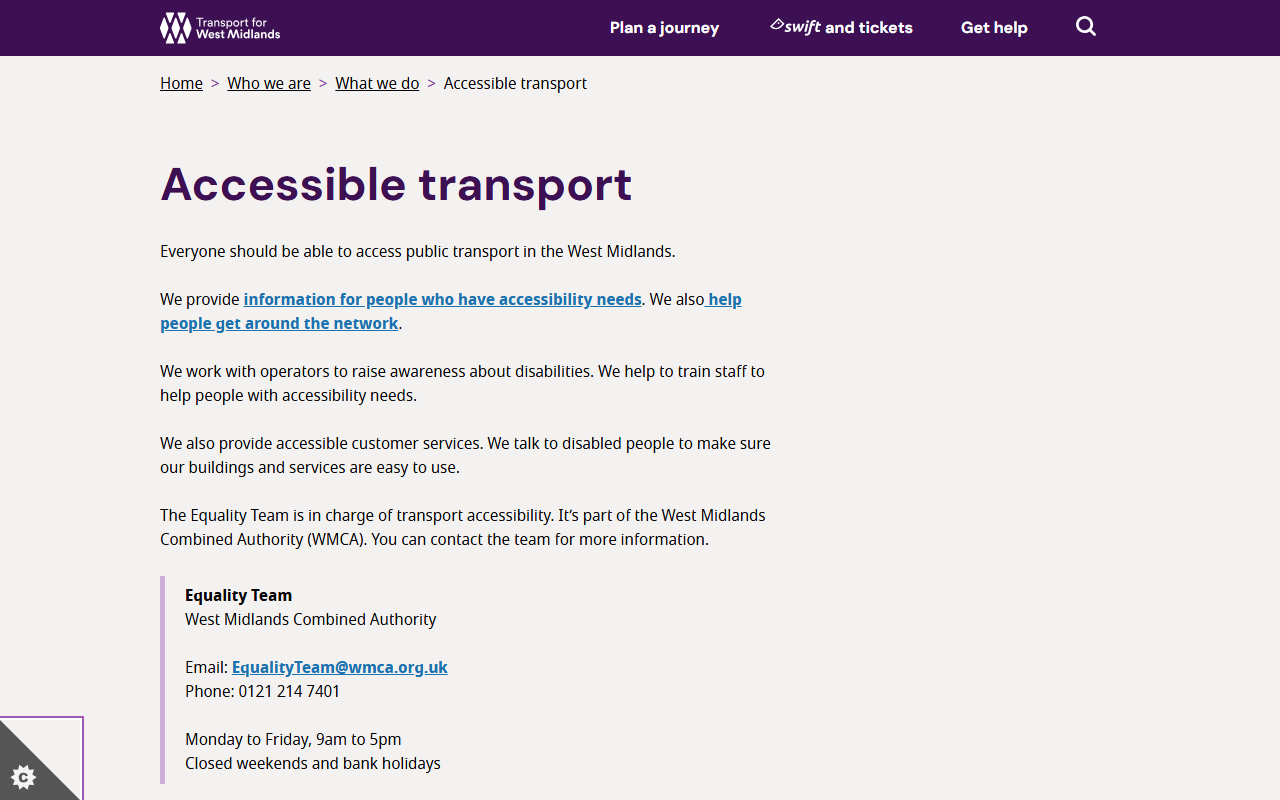
Task: Click West Midlands Combined Authority address line
Action: (x=311, y=619)
